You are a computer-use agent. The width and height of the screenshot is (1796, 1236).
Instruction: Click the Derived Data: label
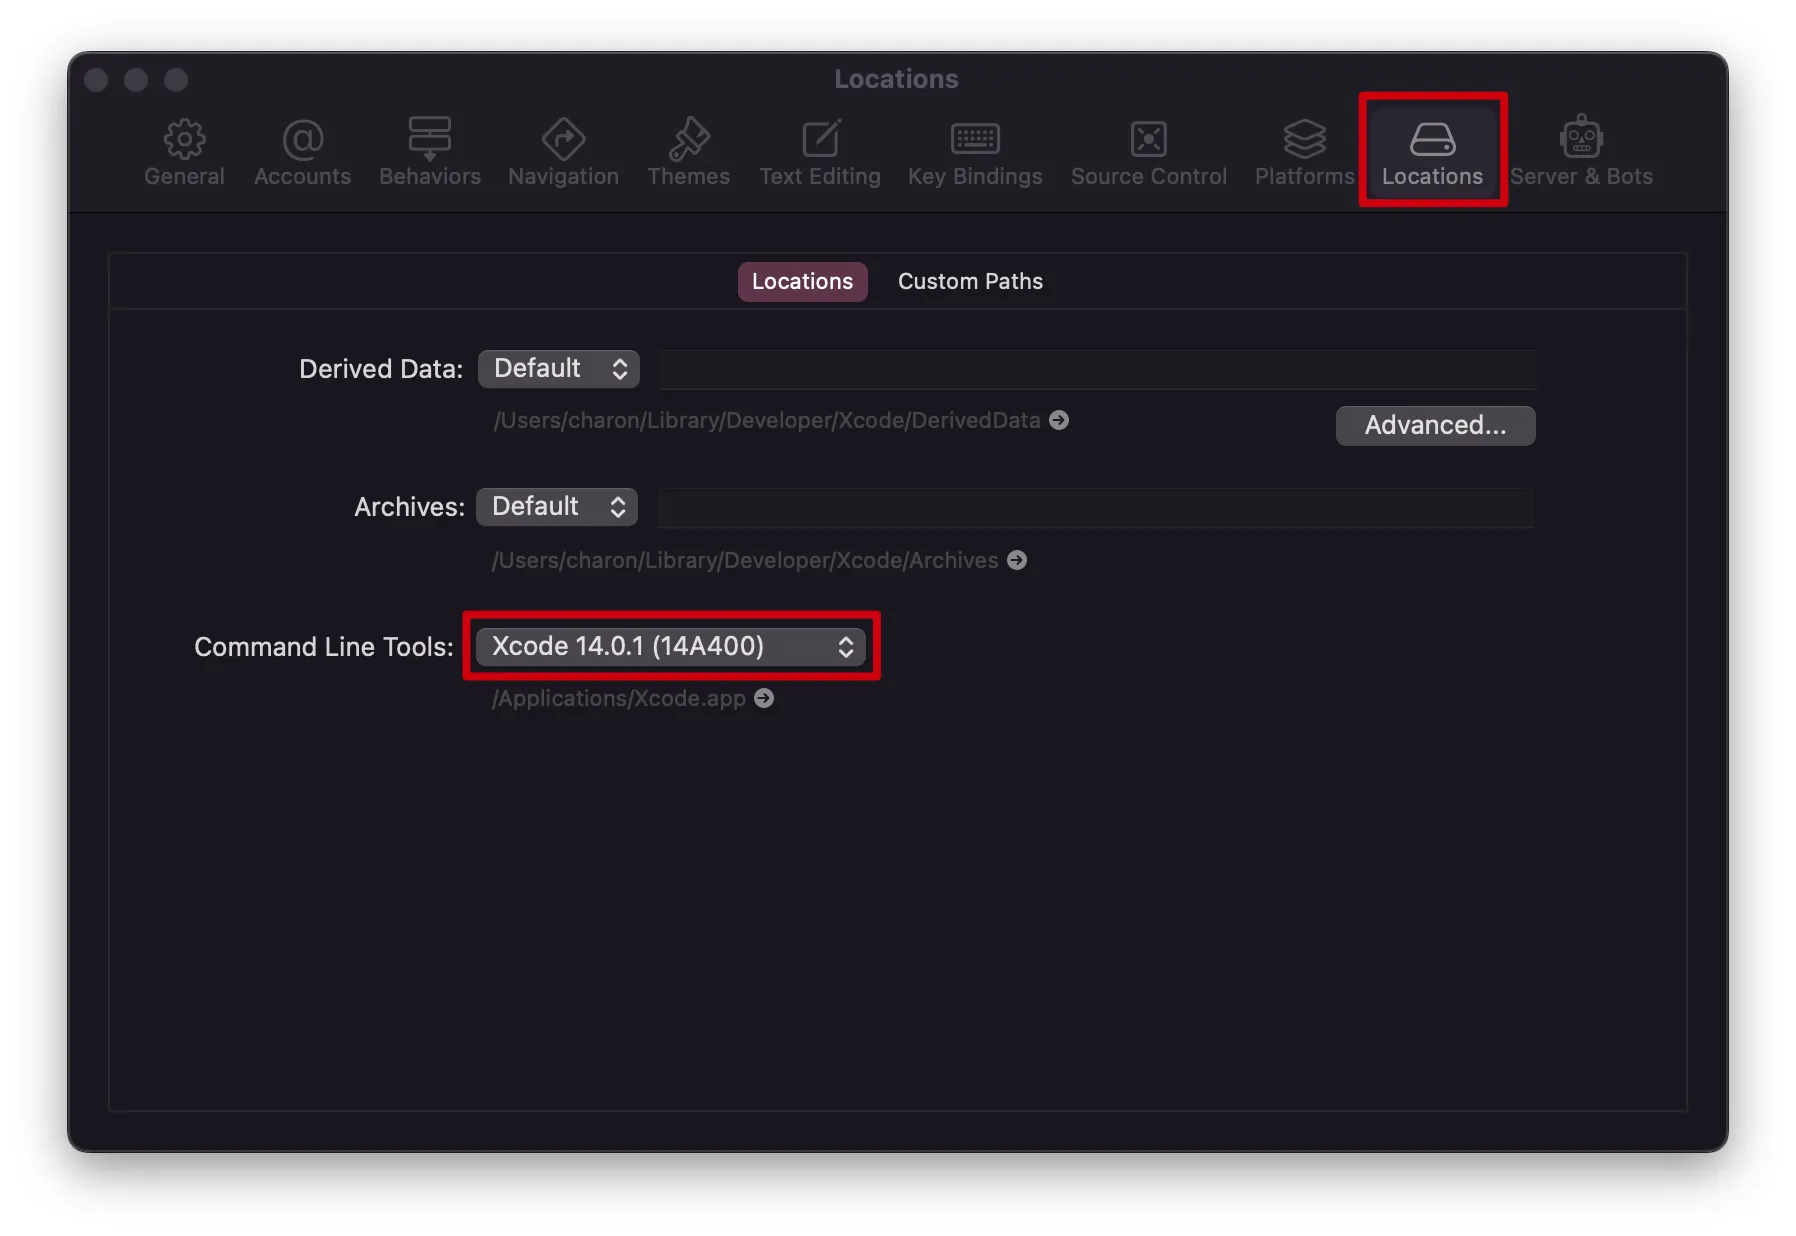(x=381, y=369)
